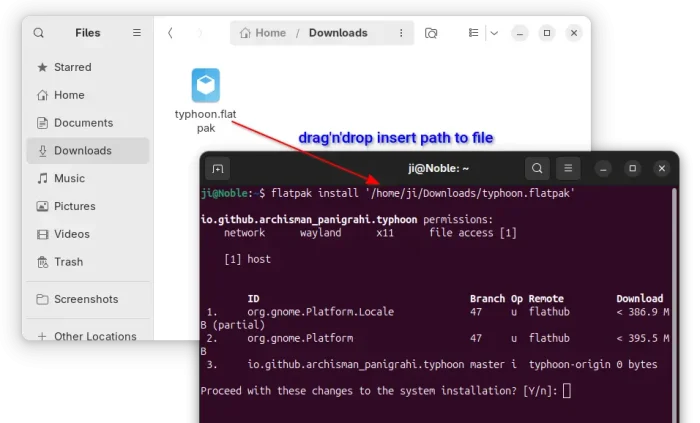The image size is (700, 423).
Task: Open Videos in the sidebar
Action: (x=88, y=234)
